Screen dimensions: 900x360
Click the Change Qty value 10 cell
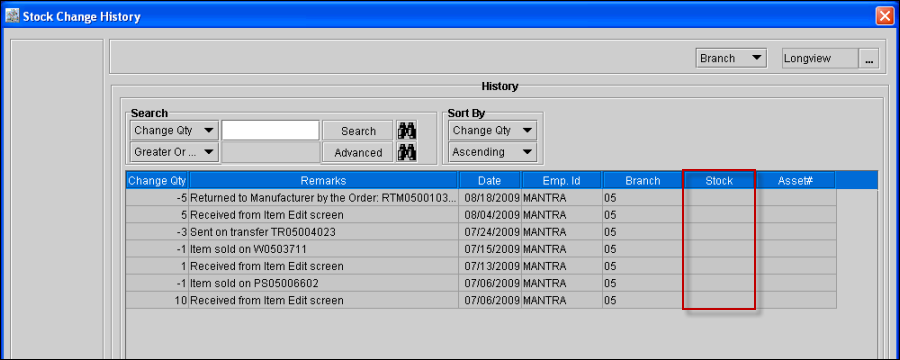[157, 300]
